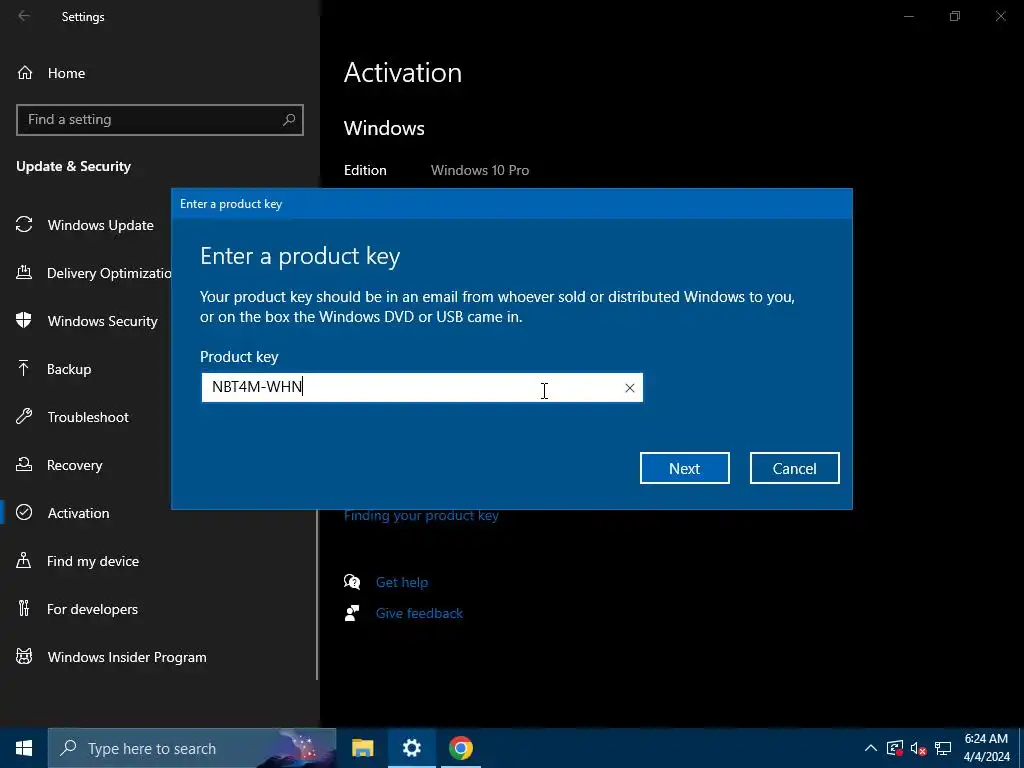The height and width of the screenshot is (768, 1024).
Task: Clear product key field with X icon
Action: point(630,388)
